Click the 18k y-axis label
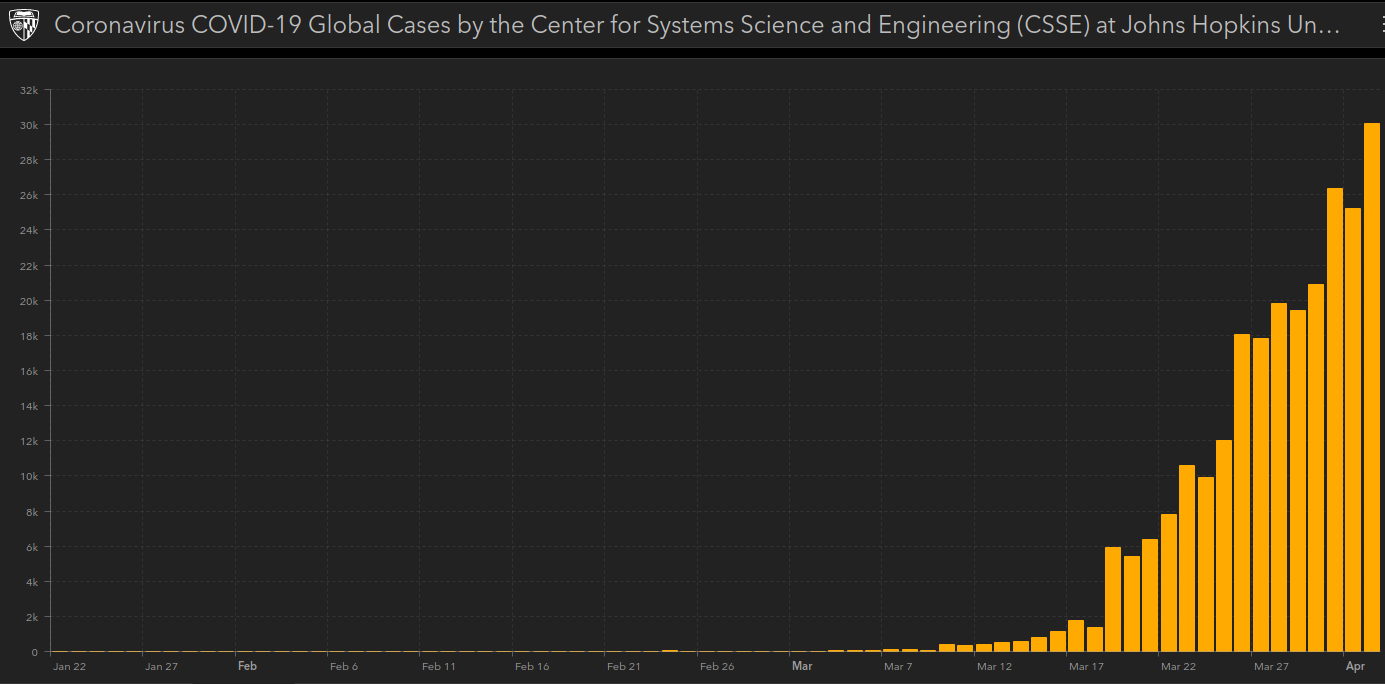Viewport: 1385px width, 684px height. pyautogui.click(x=29, y=336)
